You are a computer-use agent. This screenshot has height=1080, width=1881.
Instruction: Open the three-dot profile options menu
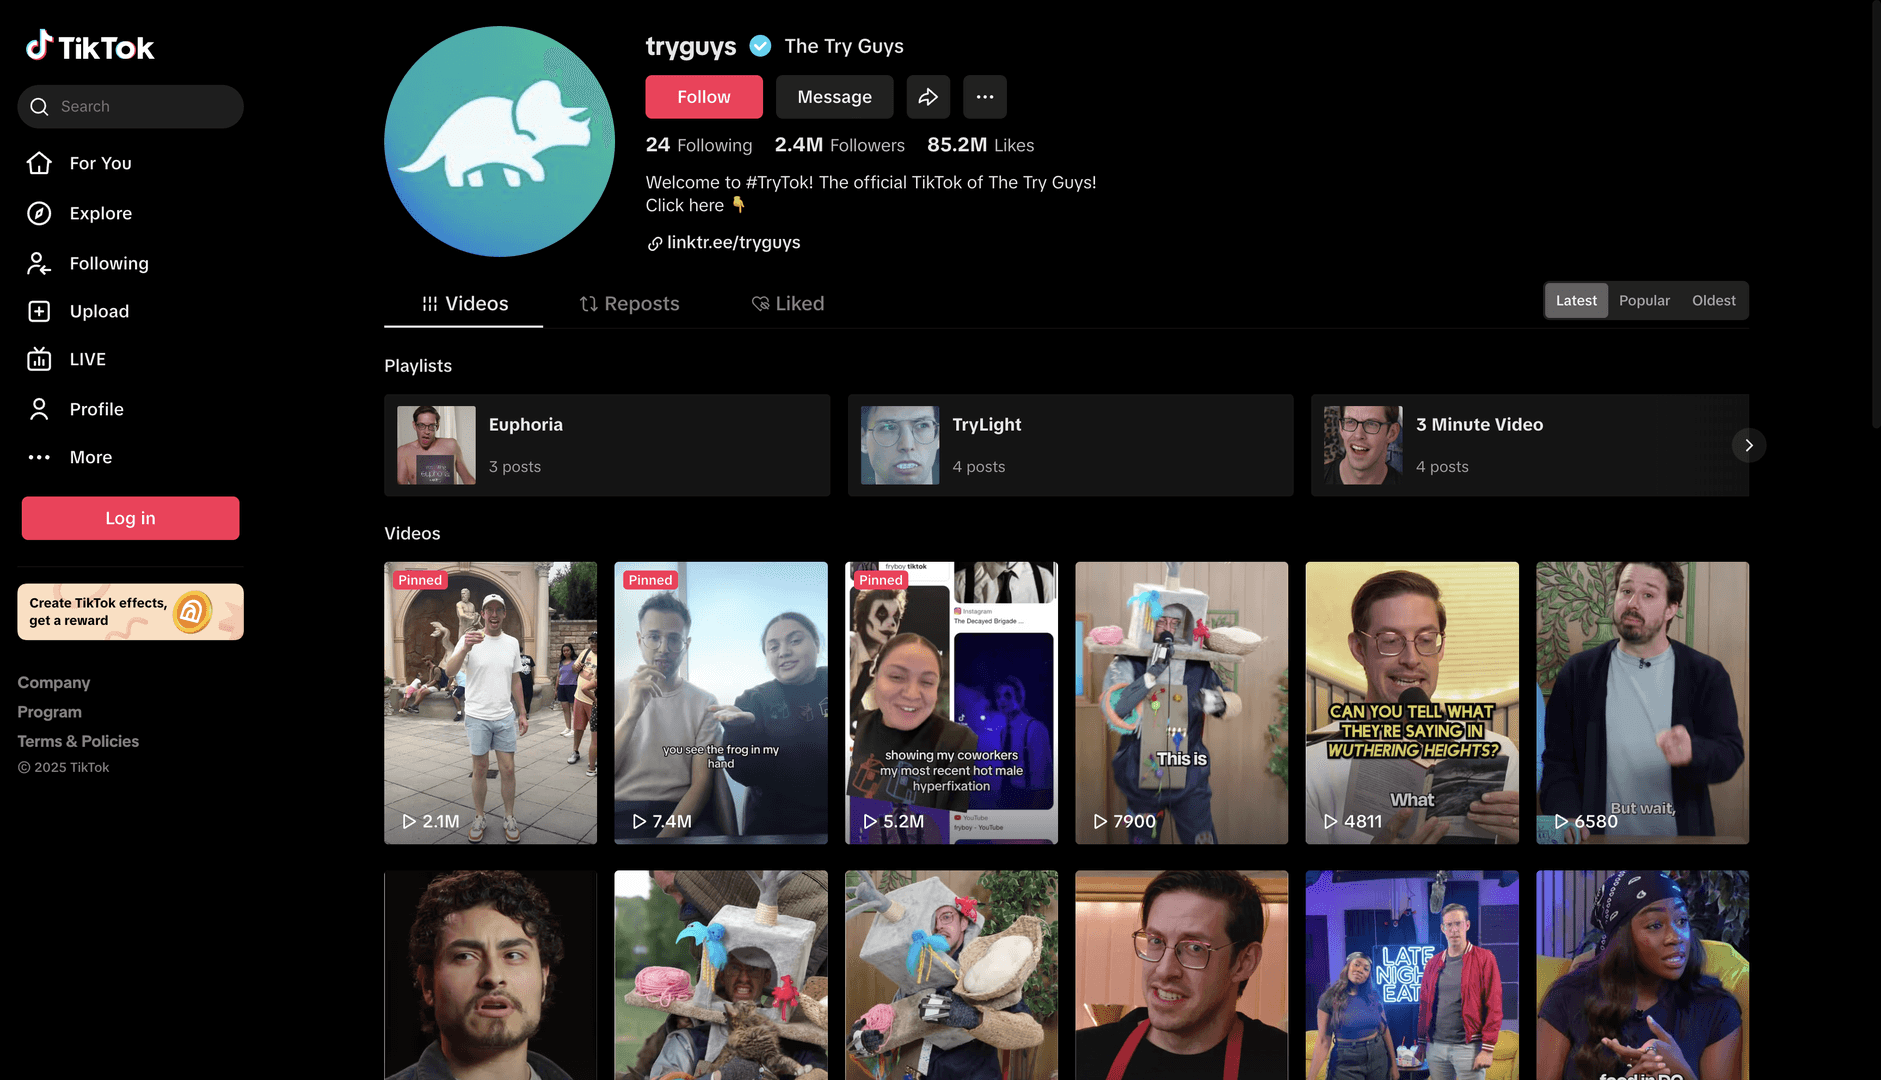(984, 97)
